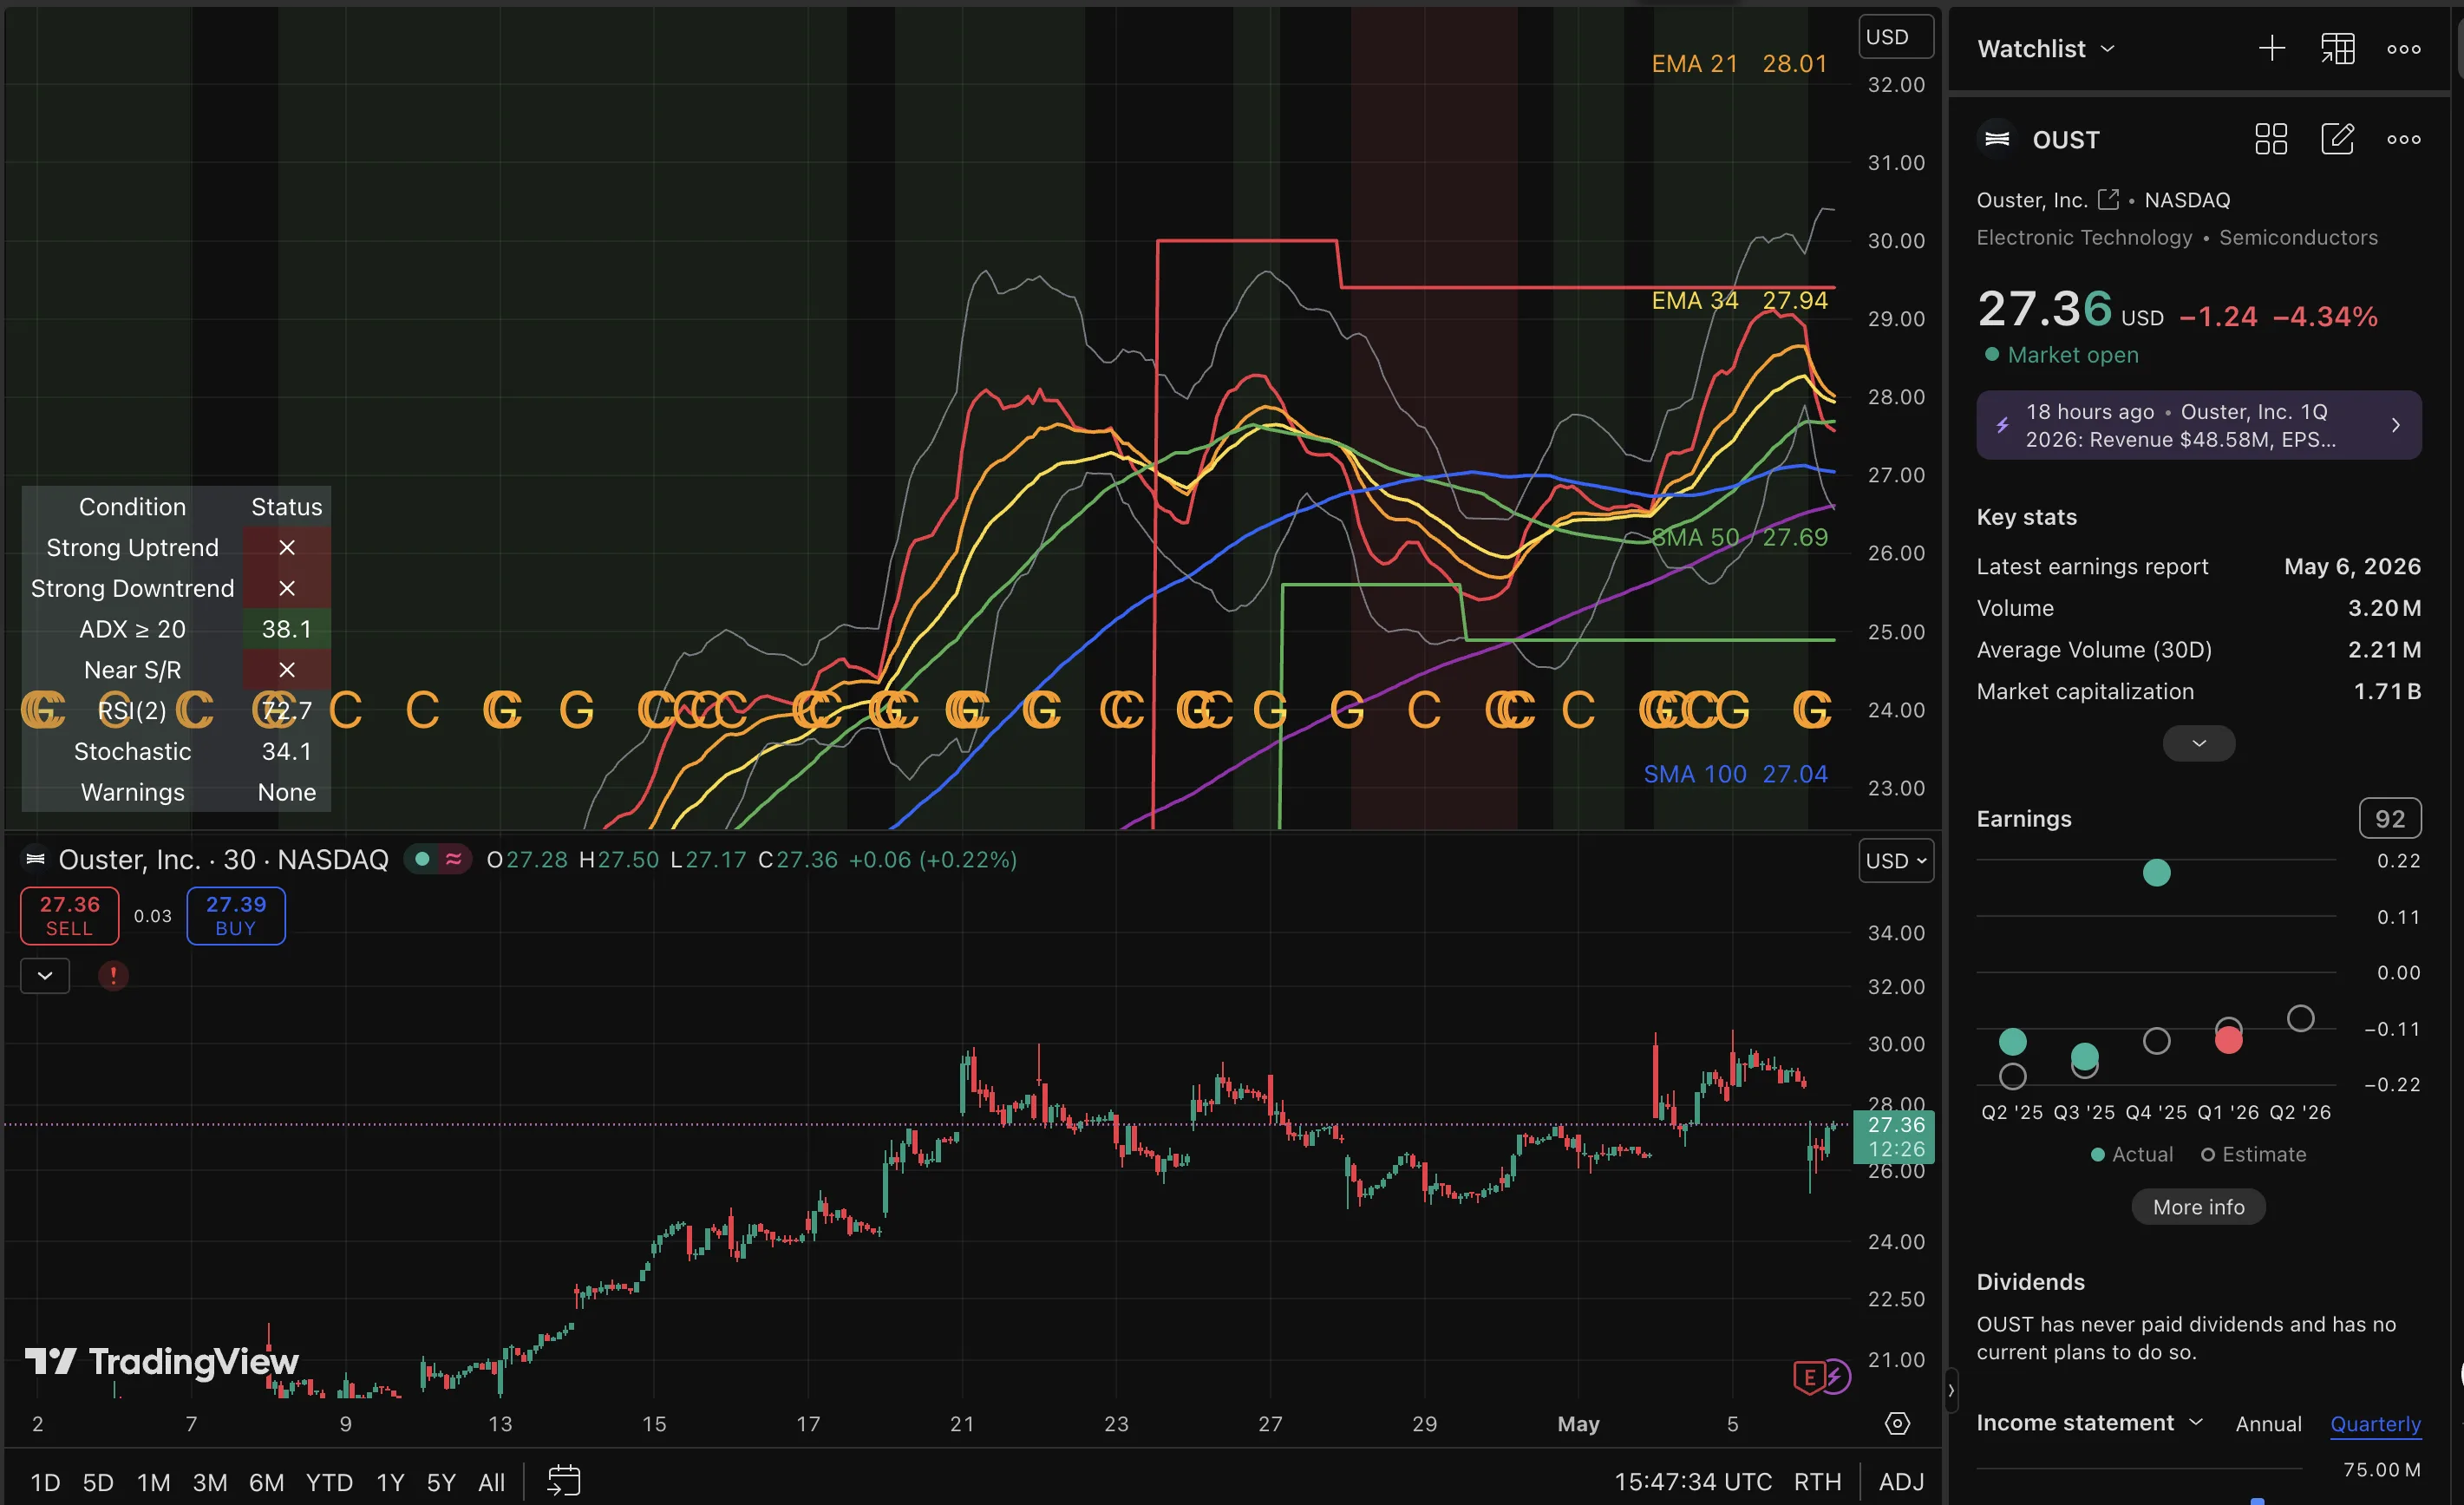The image size is (2464, 1505).
Task: Toggle ADJ adjusted data setting
Action: tap(1901, 1481)
